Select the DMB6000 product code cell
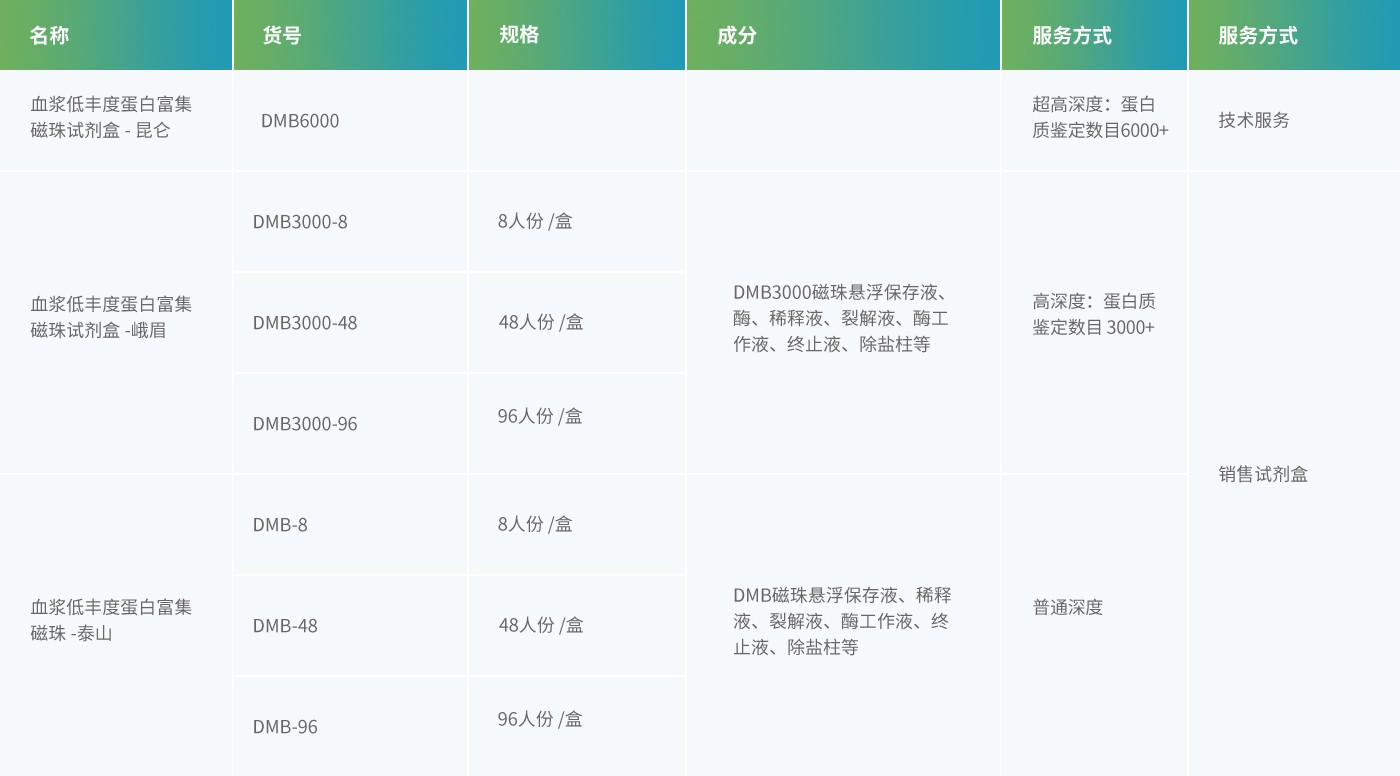 [x=300, y=121]
